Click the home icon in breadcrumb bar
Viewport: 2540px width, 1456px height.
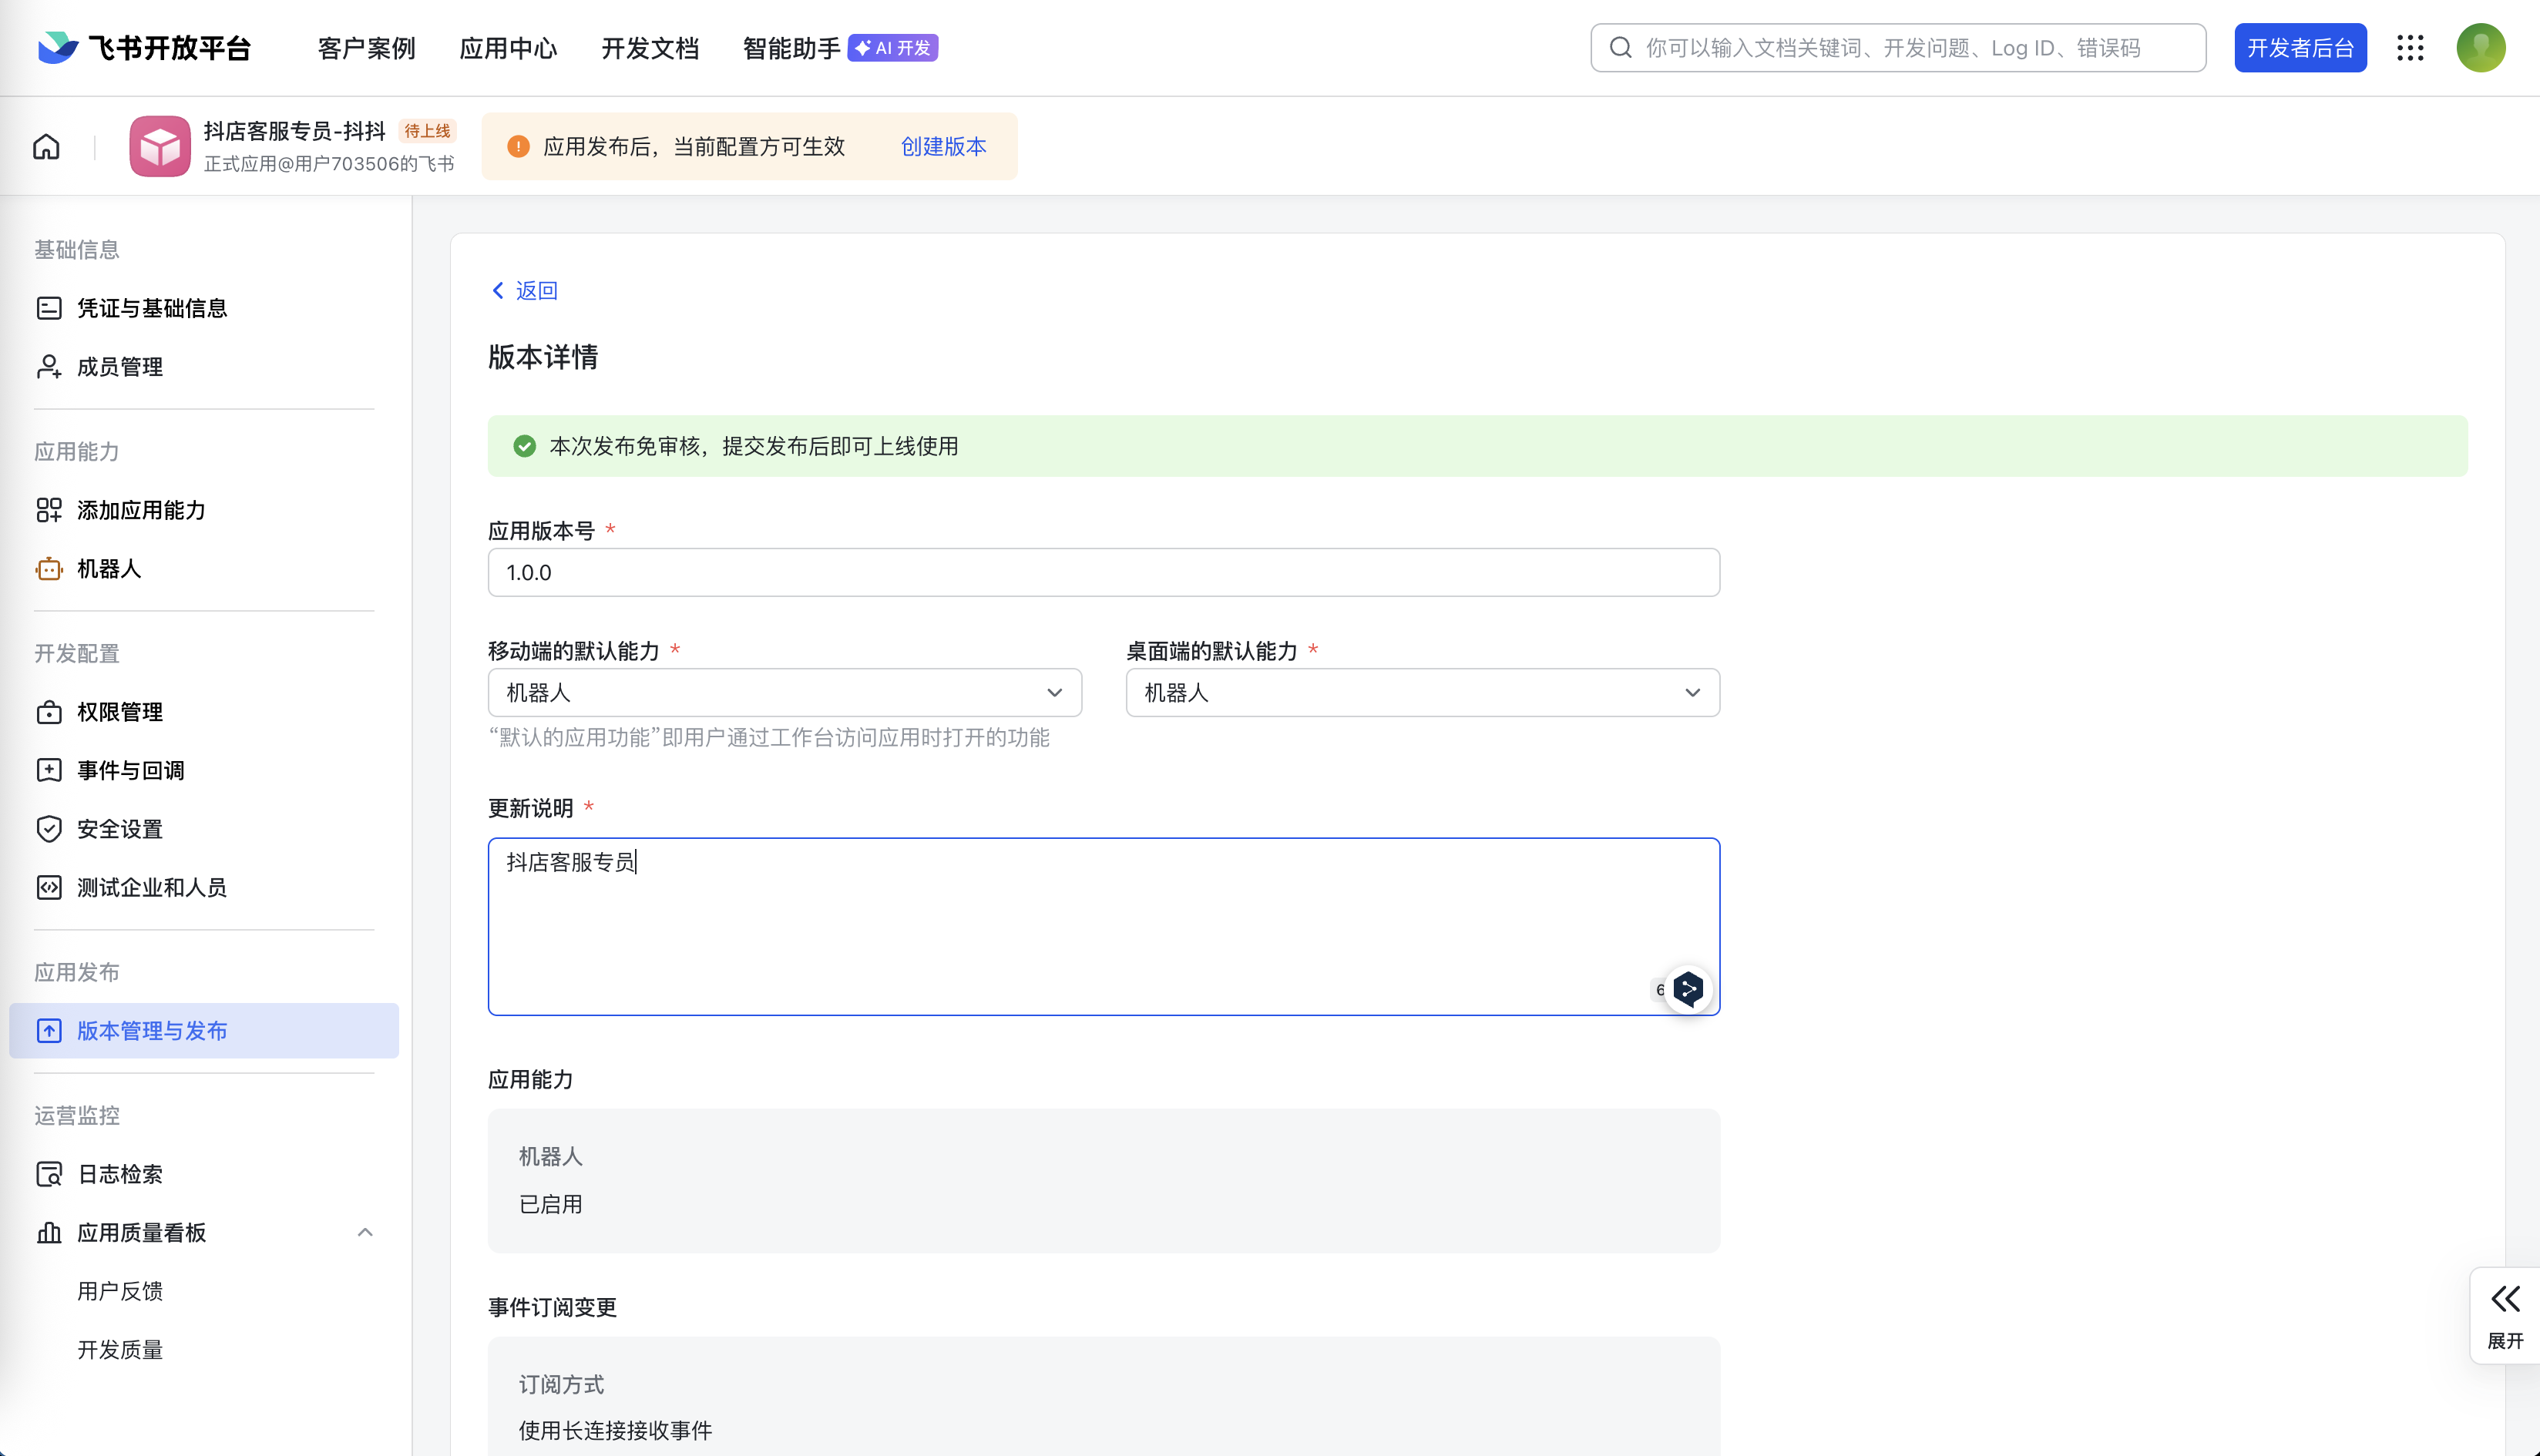46,147
